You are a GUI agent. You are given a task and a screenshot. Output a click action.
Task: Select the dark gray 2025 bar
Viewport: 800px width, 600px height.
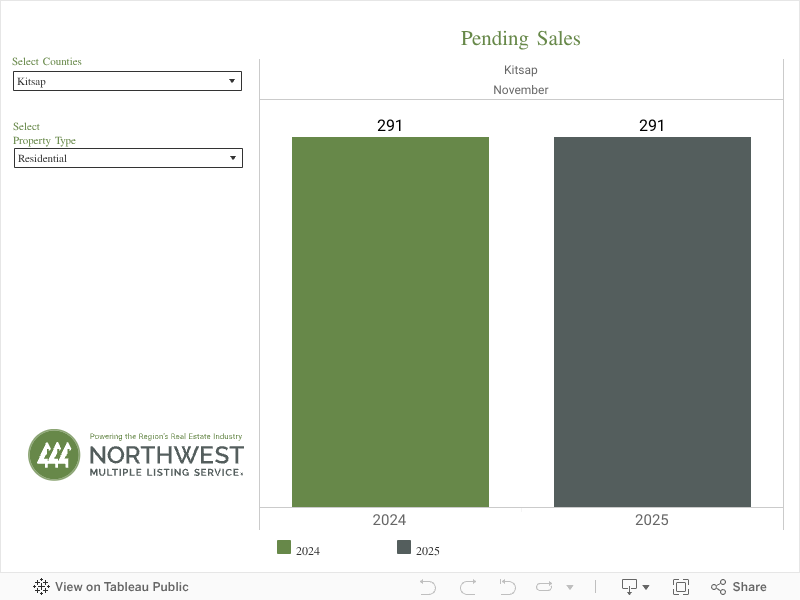(x=652, y=322)
